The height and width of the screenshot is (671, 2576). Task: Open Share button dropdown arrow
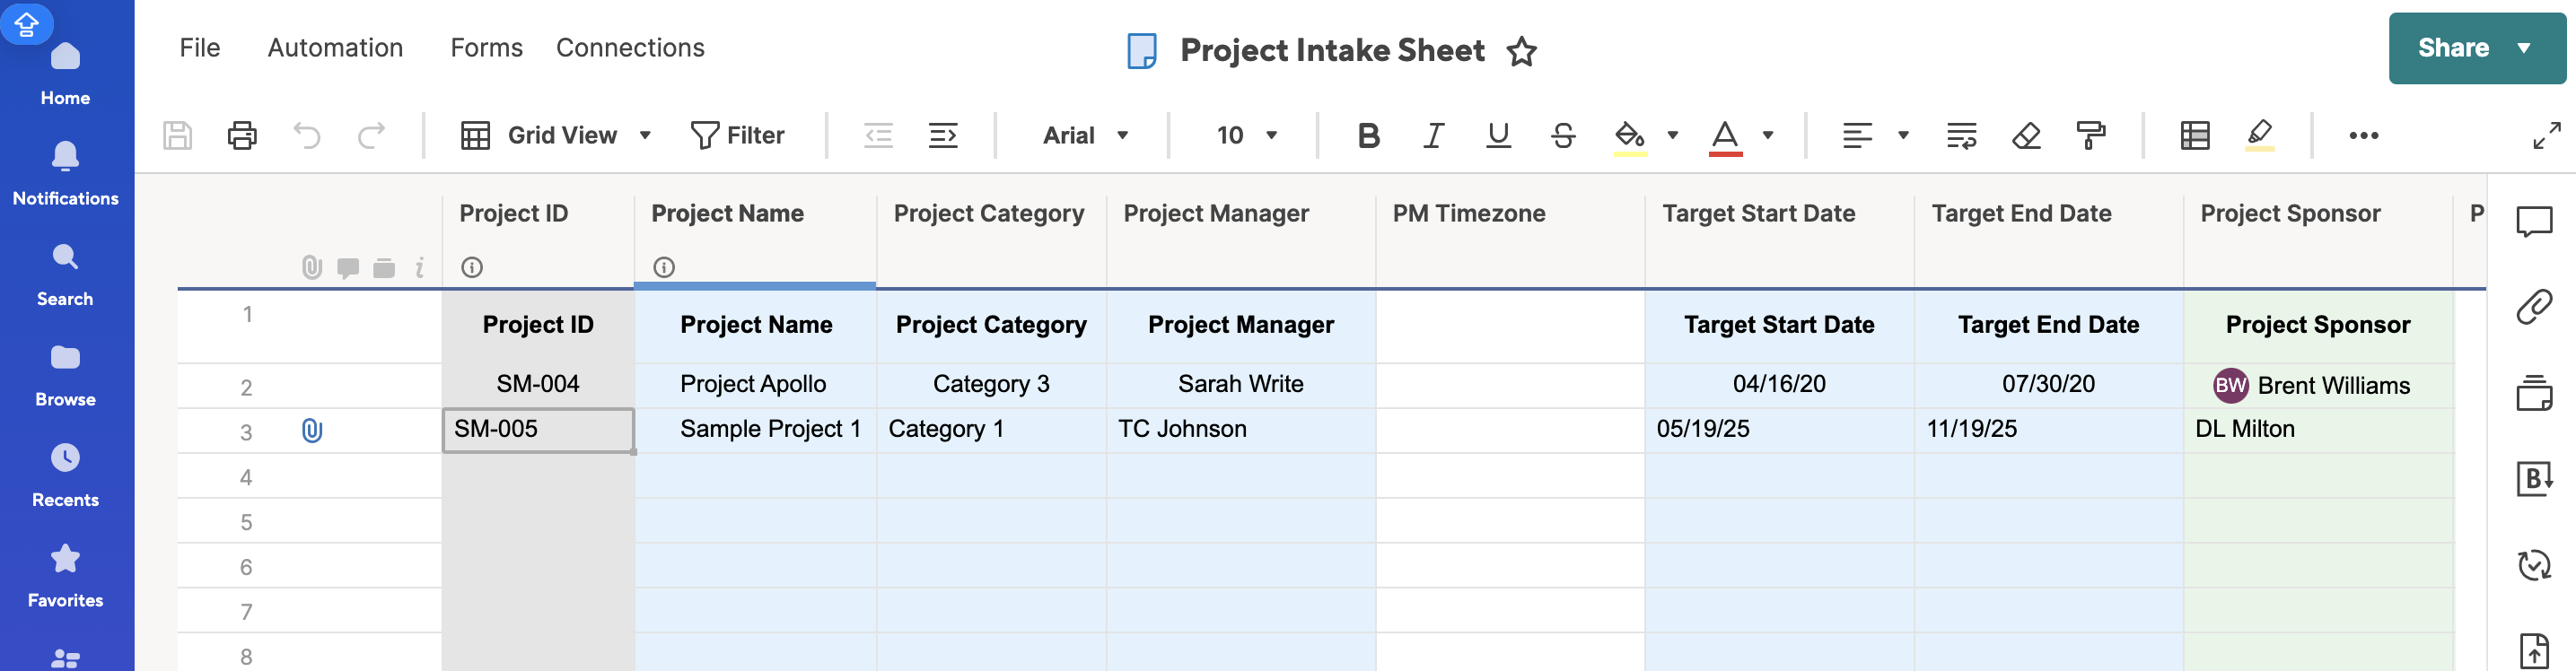point(2524,48)
